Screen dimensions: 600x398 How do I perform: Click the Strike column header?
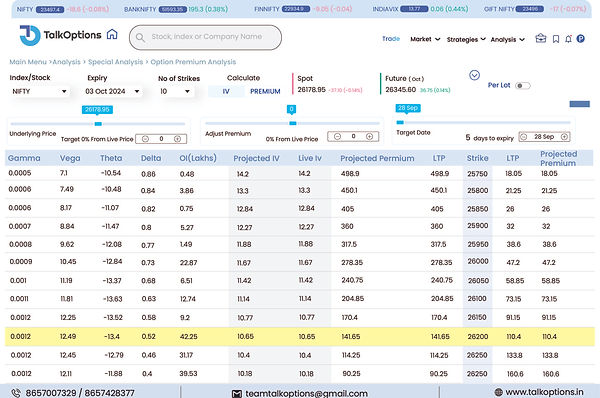click(x=478, y=158)
